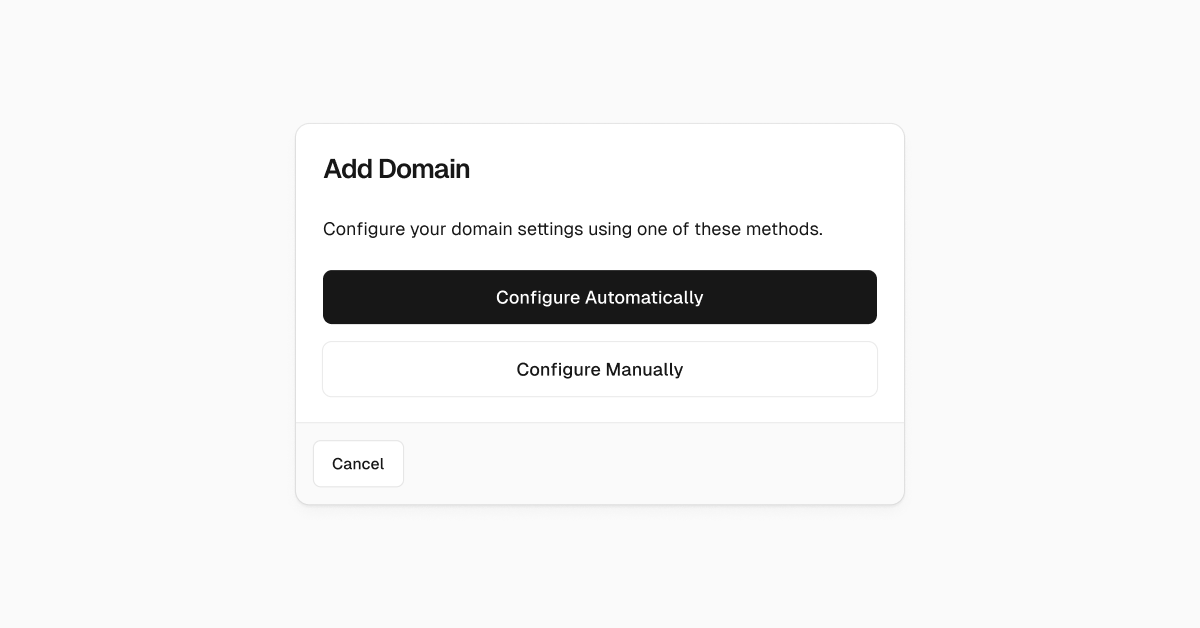This screenshot has height=628, width=1200.
Task: Pick the white Configure Manually button
Action: click(x=600, y=369)
